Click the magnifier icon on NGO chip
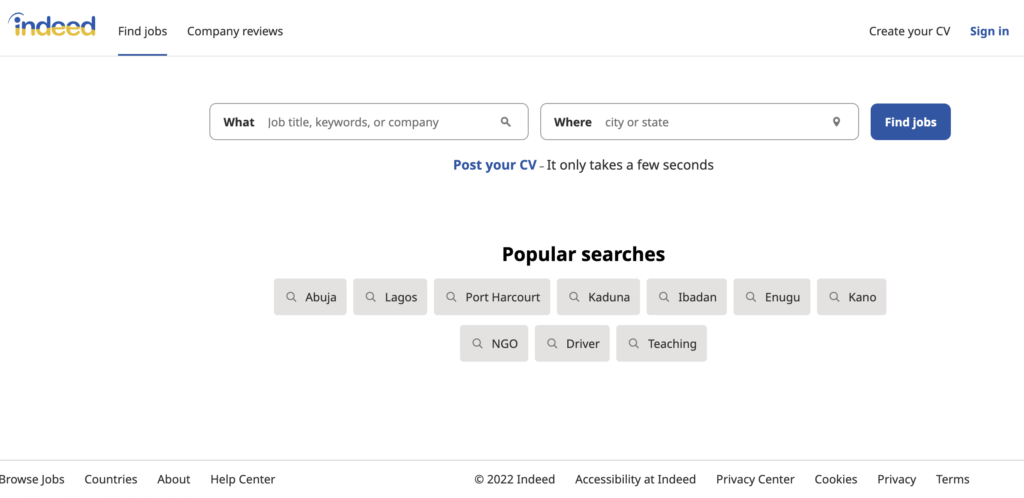1024x498 pixels. click(x=477, y=343)
